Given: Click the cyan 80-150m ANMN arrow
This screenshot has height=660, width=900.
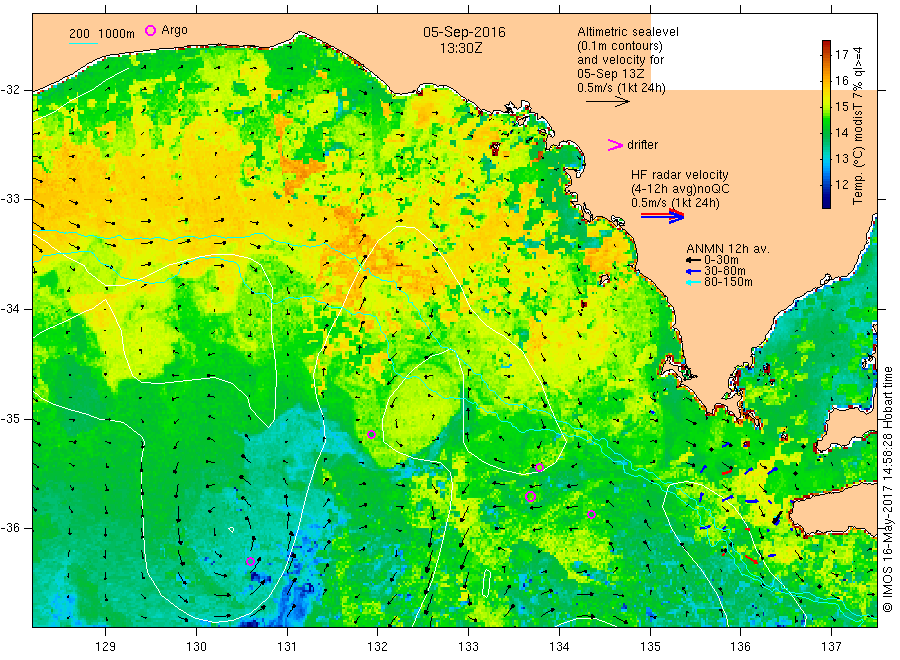Looking at the screenshot, I should tap(693, 282).
